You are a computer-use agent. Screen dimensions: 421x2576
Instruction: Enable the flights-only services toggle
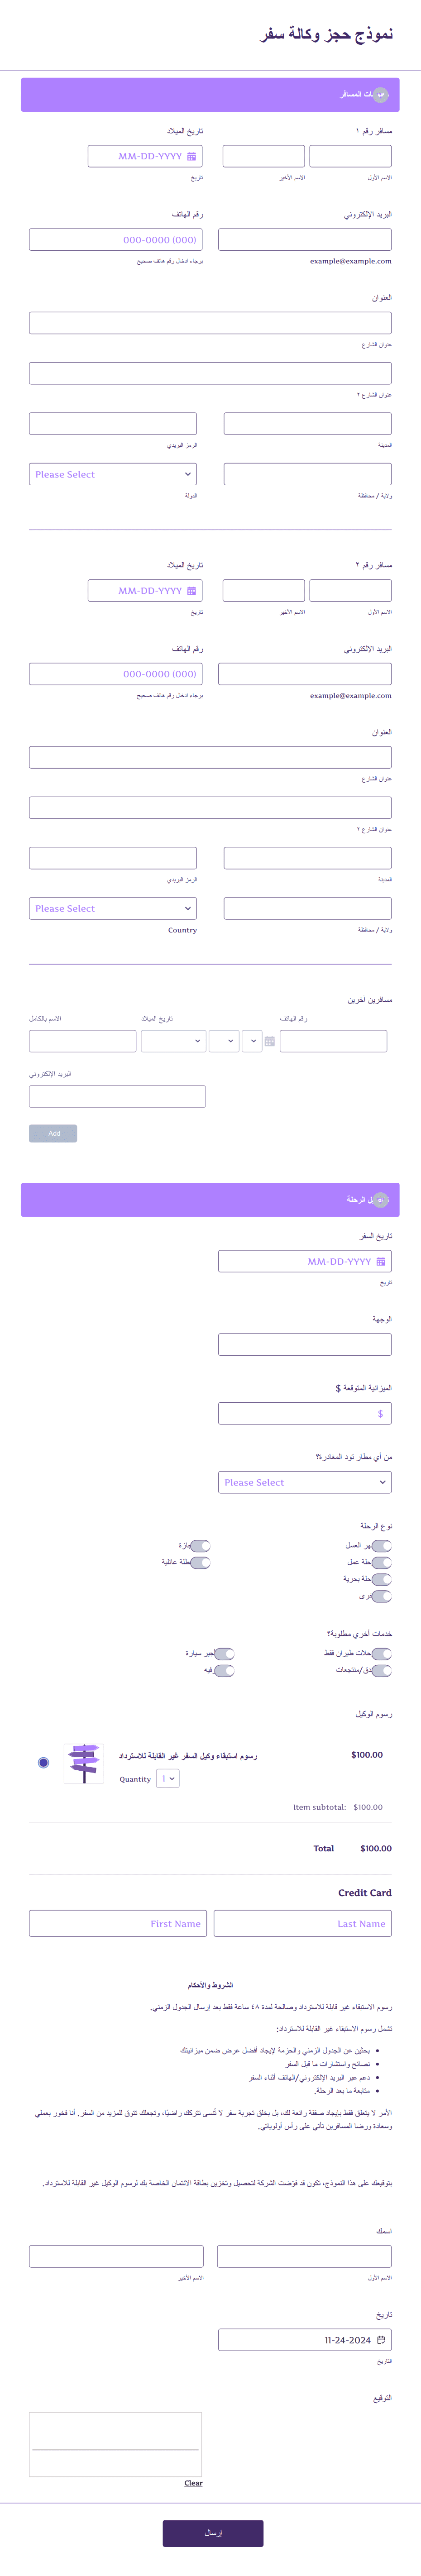pyautogui.click(x=382, y=1653)
